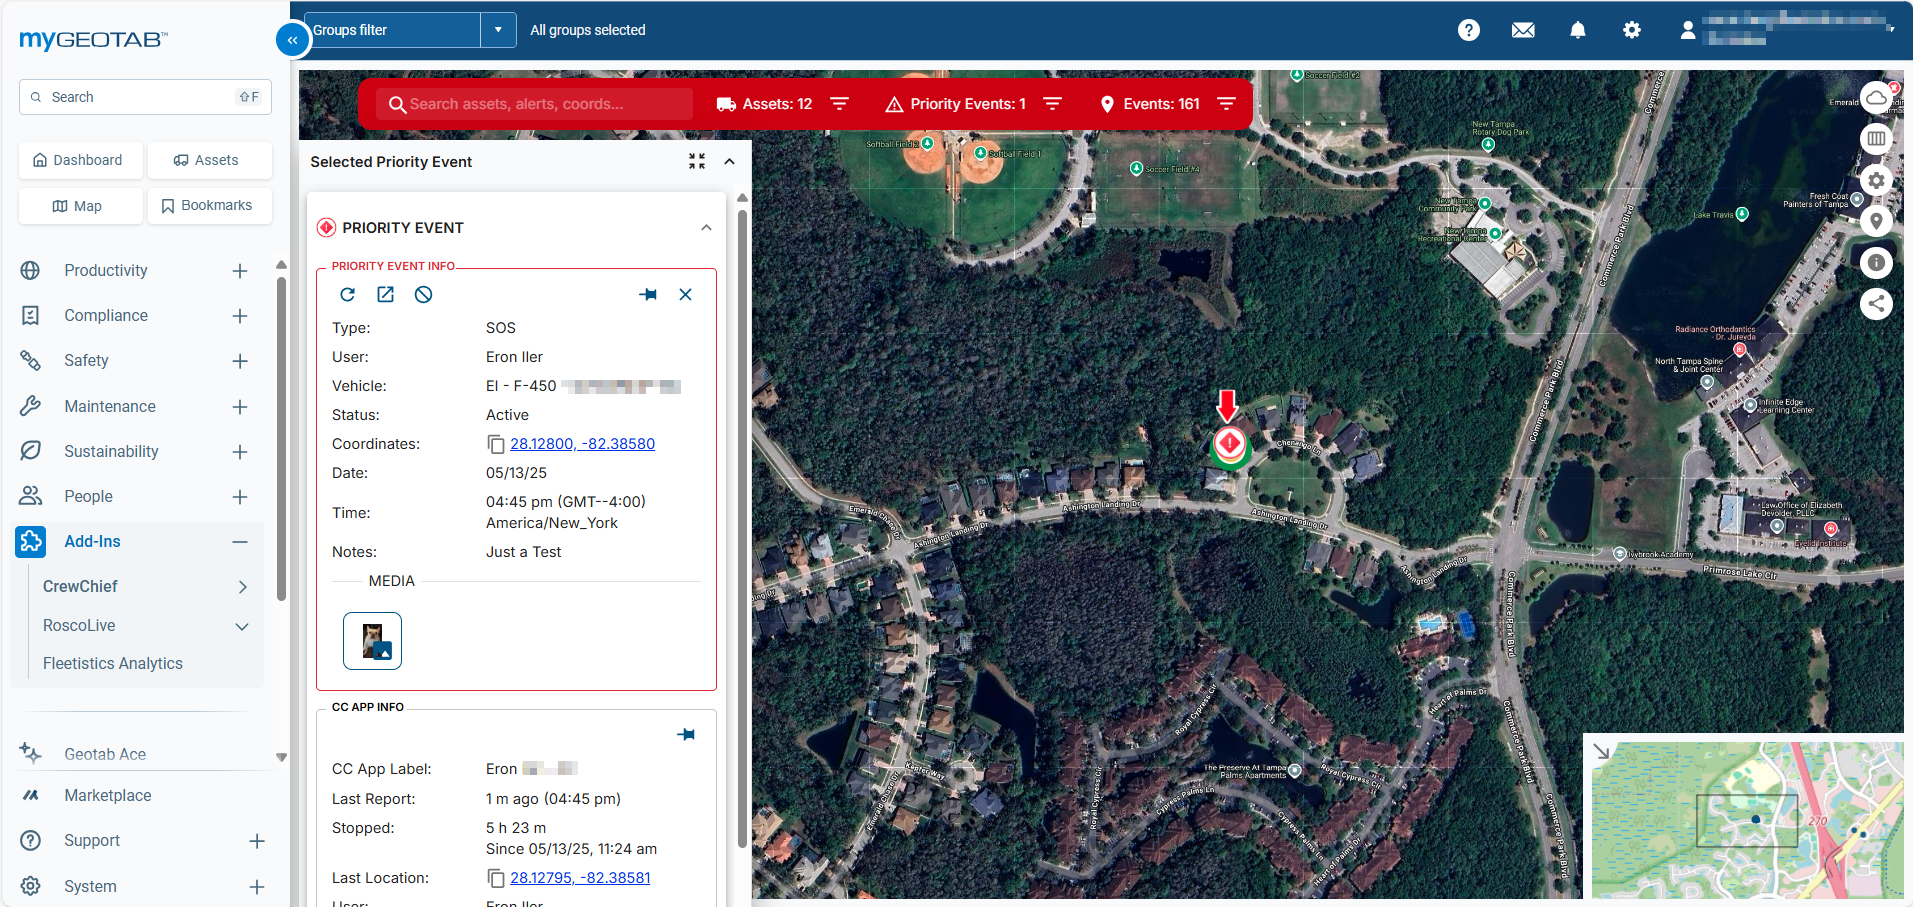The image size is (1913, 907).
Task: Open the Priority Events filter icon
Action: pos(1052,104)
